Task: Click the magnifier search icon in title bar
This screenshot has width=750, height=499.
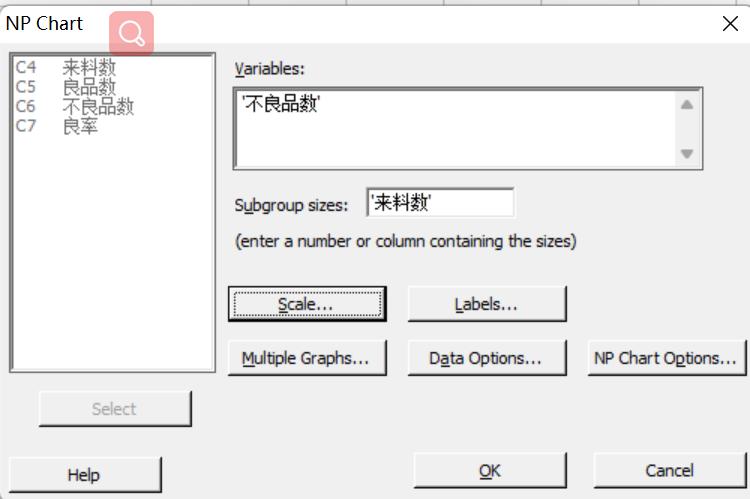Action: click(x=131, y=33)
